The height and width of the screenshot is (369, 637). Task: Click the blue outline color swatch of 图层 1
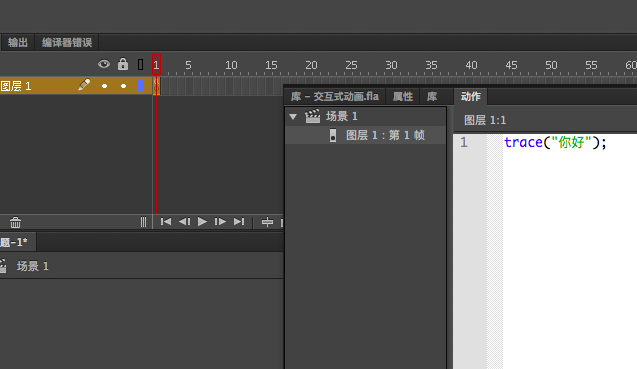click(x=141, y=85)
